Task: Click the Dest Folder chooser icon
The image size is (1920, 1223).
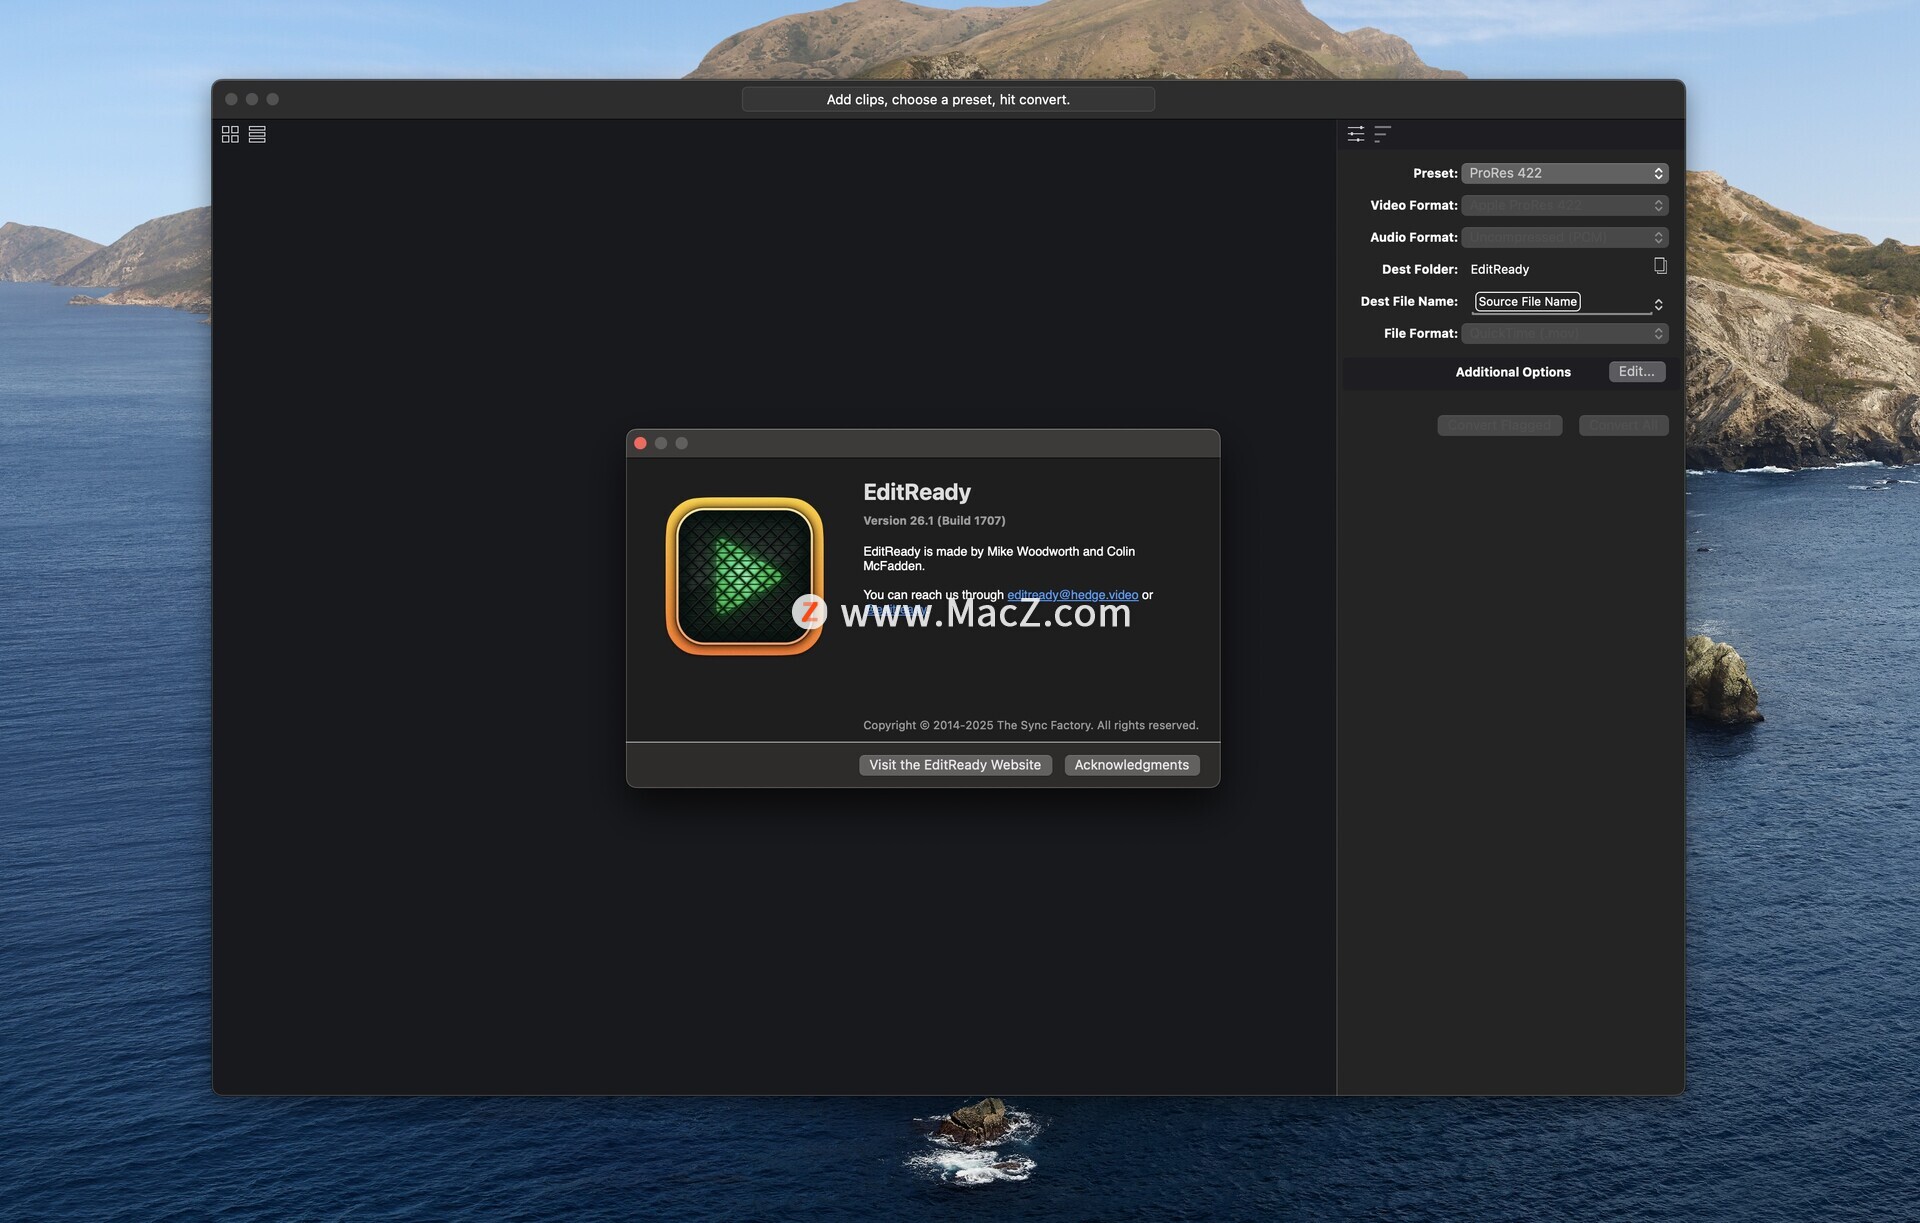Action: tap(1660, 266)
